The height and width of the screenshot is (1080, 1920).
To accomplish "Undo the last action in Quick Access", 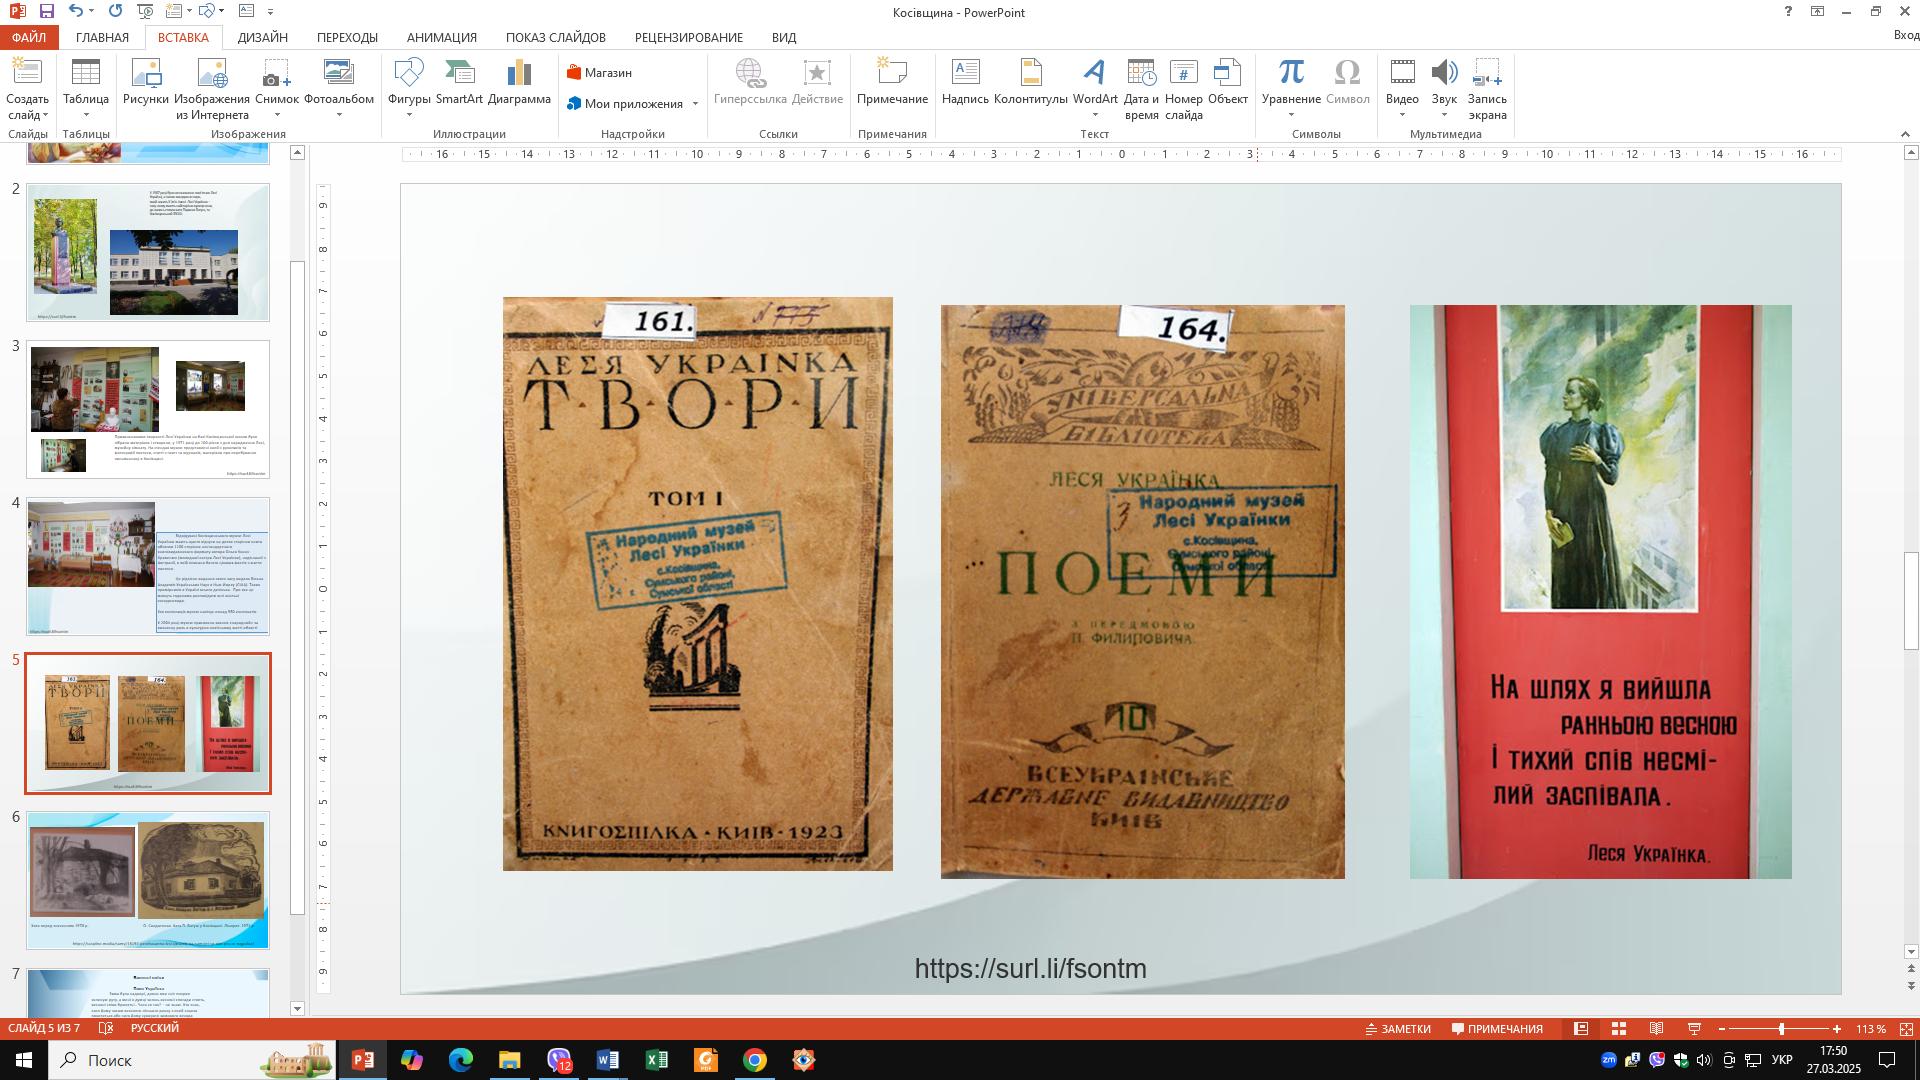I will 77,11.
